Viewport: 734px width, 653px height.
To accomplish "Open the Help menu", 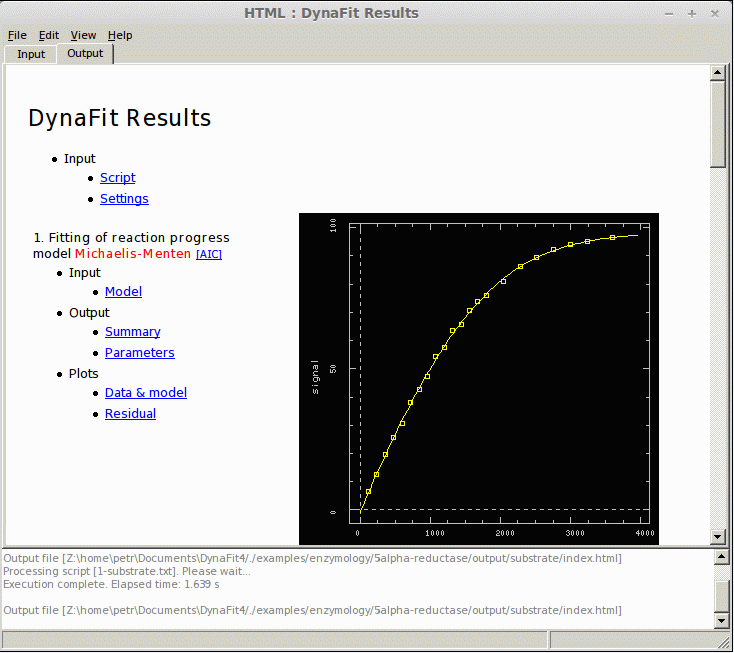I will coord(120,35).
